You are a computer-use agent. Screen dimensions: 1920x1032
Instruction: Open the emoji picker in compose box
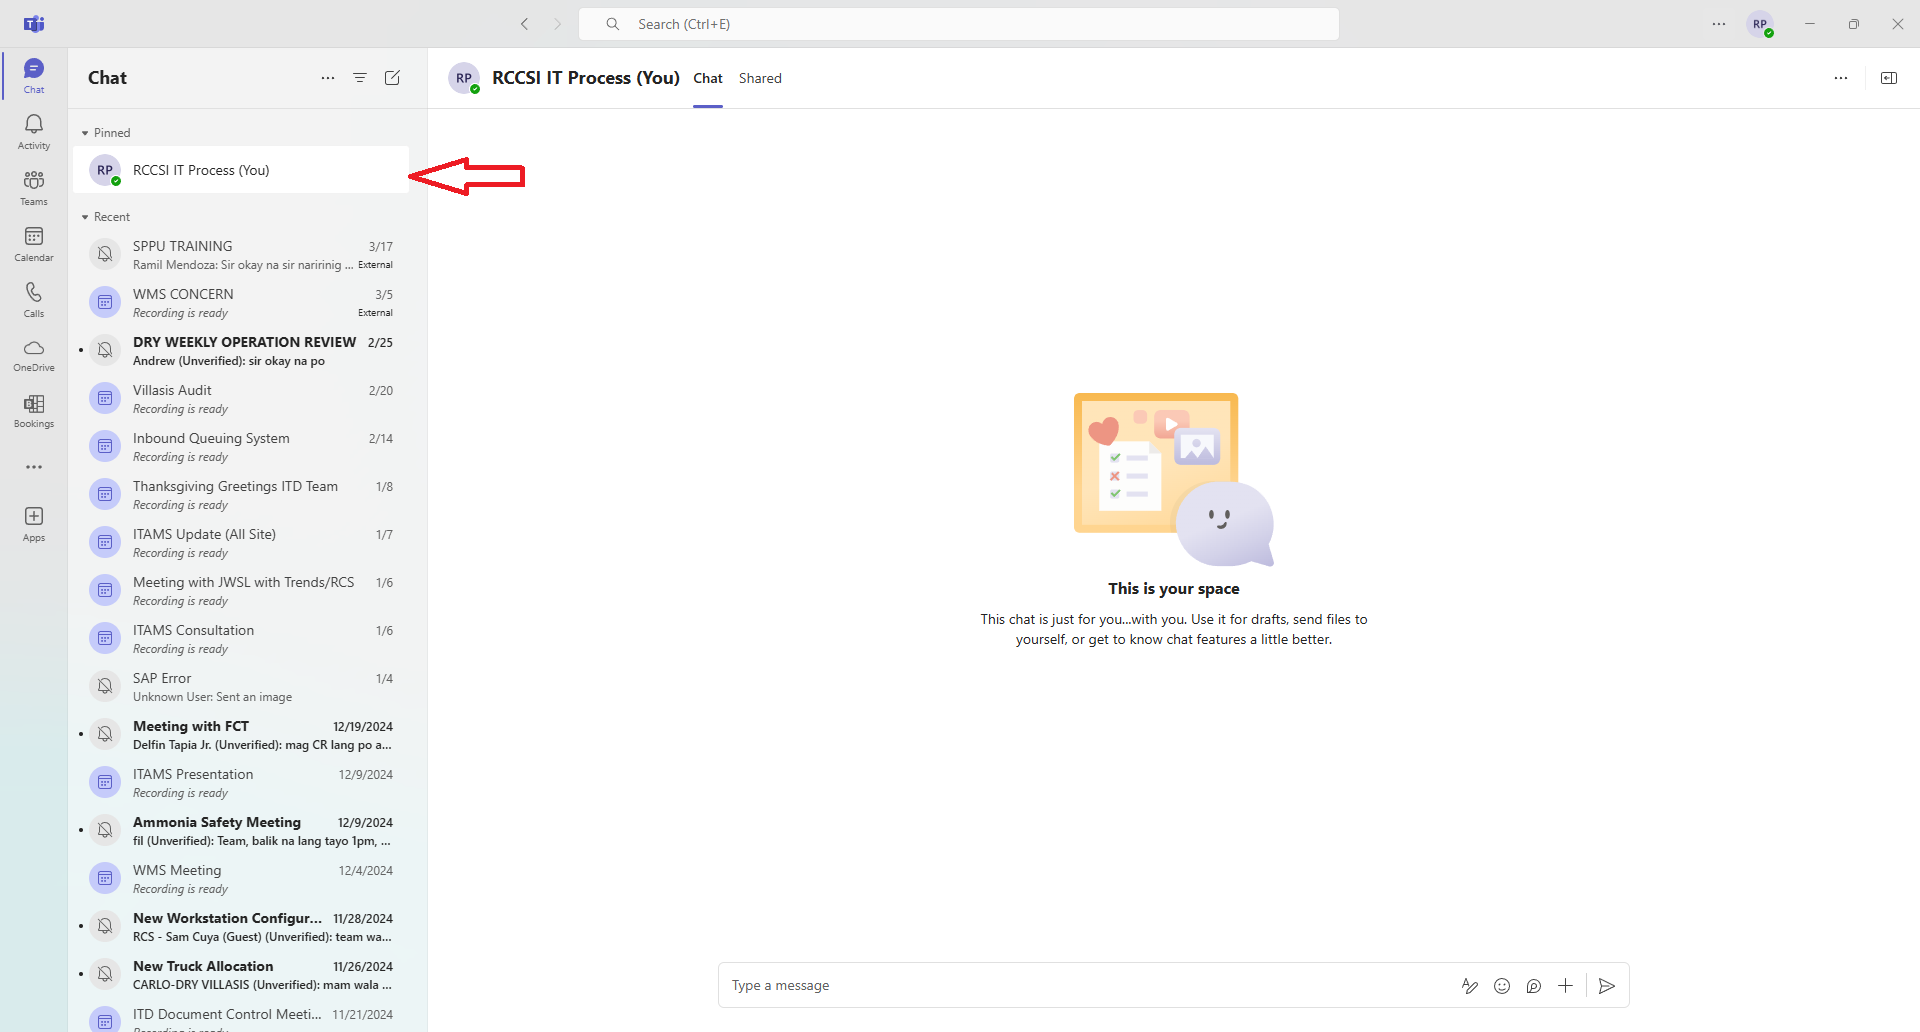[x=1502, y=986]
